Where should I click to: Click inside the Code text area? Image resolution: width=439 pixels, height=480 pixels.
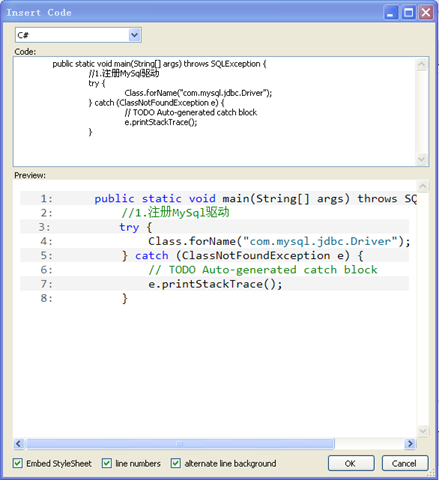(214, 111)
